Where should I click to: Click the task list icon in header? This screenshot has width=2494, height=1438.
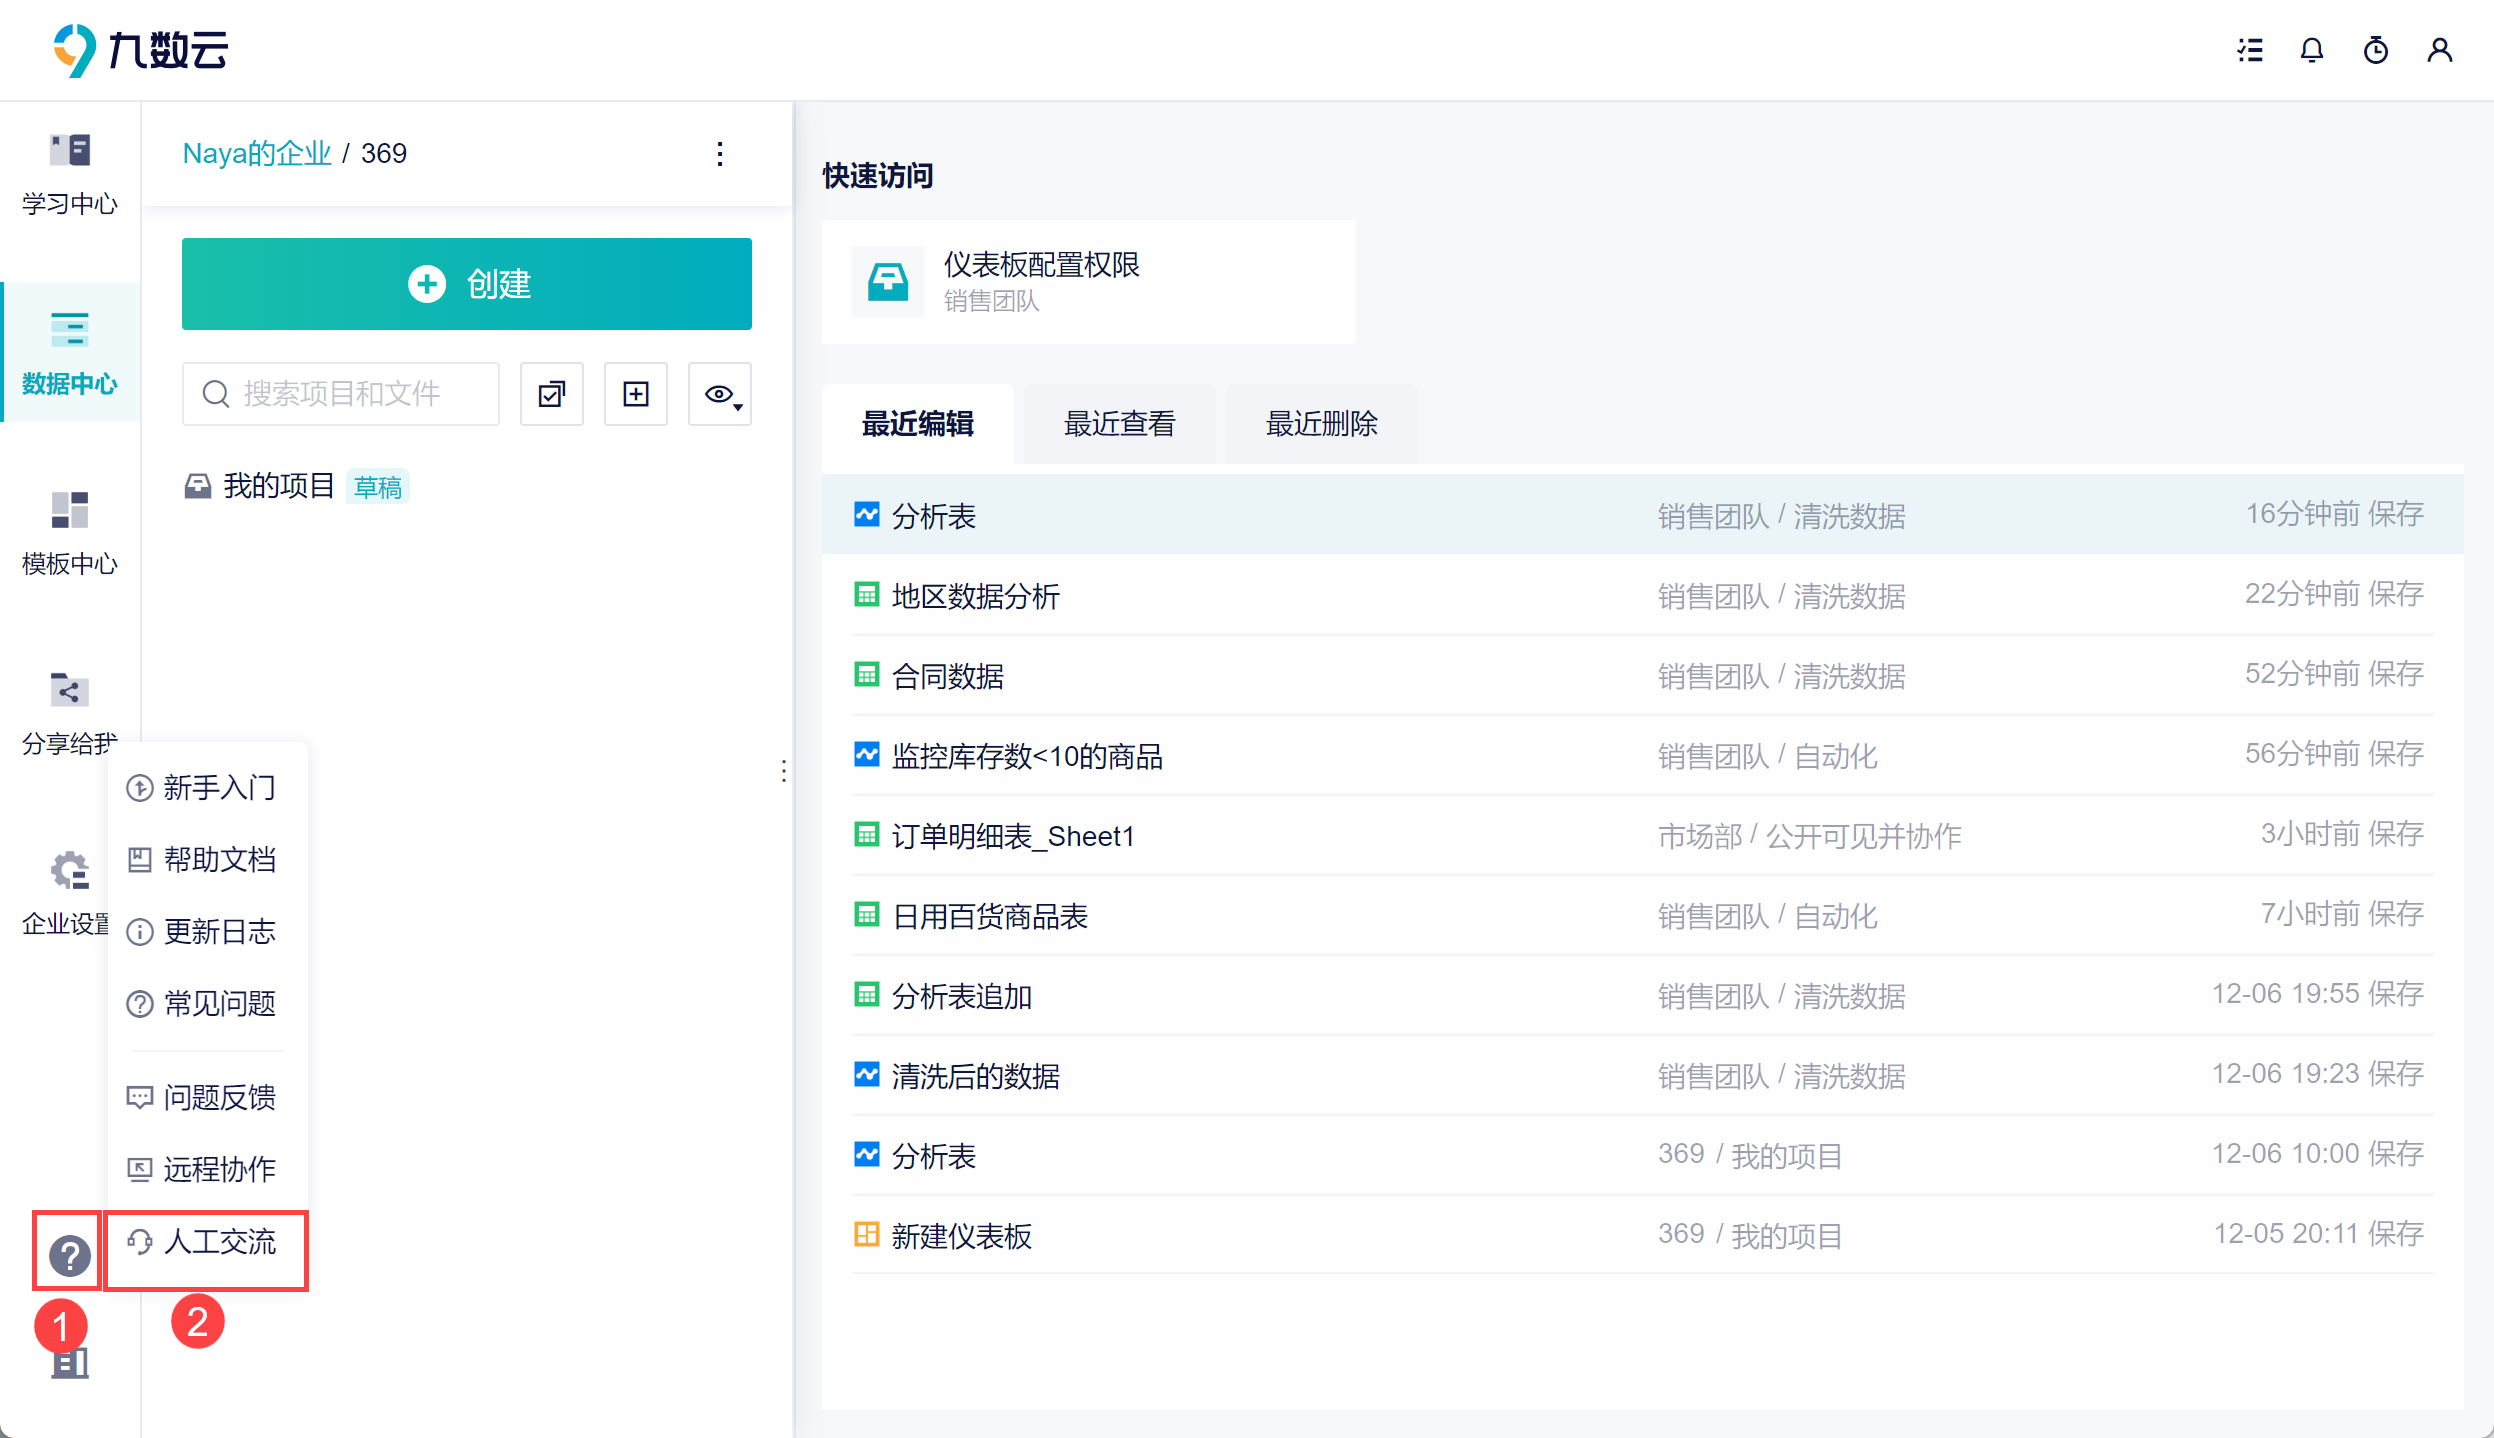[x=2249, y=50]
